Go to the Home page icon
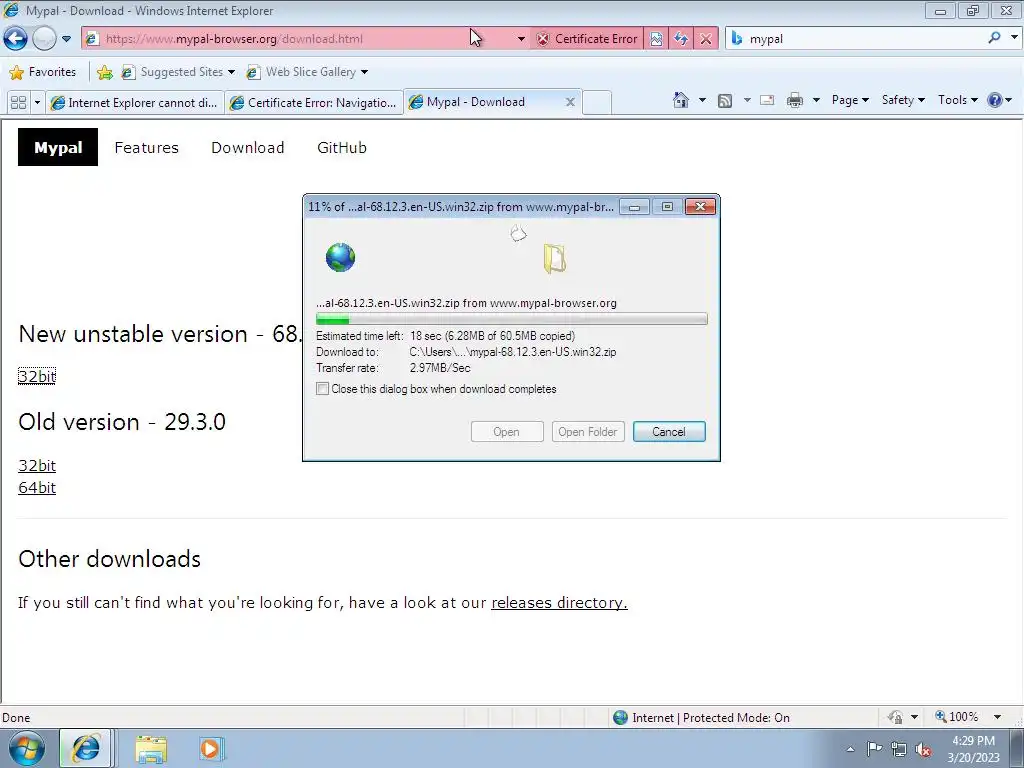Viewport: 1024px width, 768px height. (680, 100)
